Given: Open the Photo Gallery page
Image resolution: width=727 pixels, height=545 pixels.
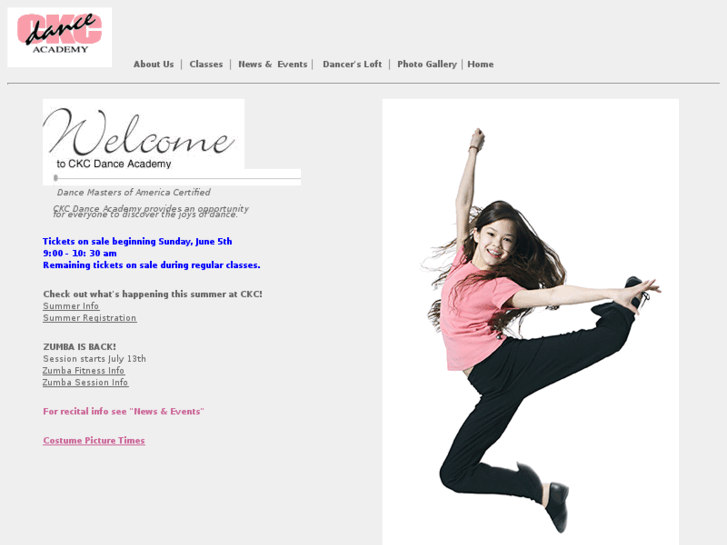Looking at the screenshot, I should click(x=427, y=64).
